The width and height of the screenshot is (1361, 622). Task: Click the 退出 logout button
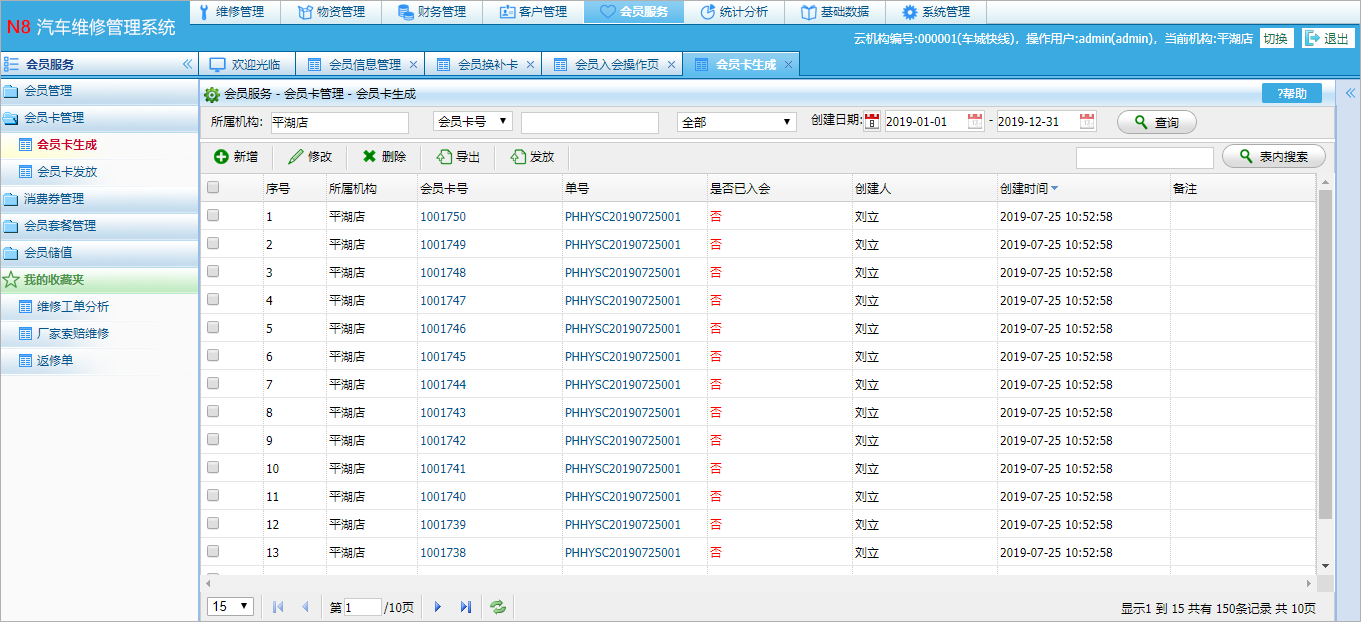[1328, 38]
